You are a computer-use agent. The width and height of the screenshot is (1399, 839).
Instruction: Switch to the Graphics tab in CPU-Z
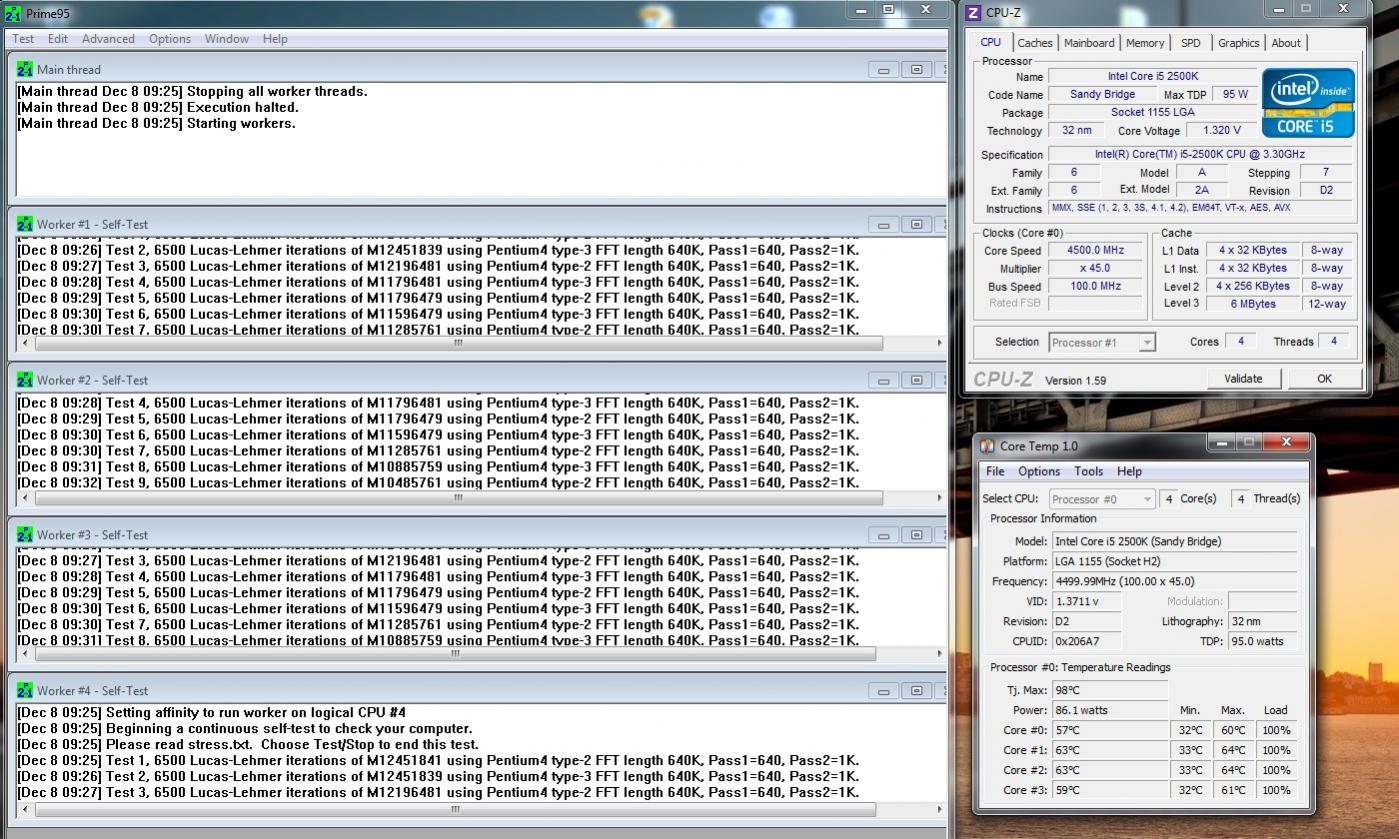coord(1238,43)
